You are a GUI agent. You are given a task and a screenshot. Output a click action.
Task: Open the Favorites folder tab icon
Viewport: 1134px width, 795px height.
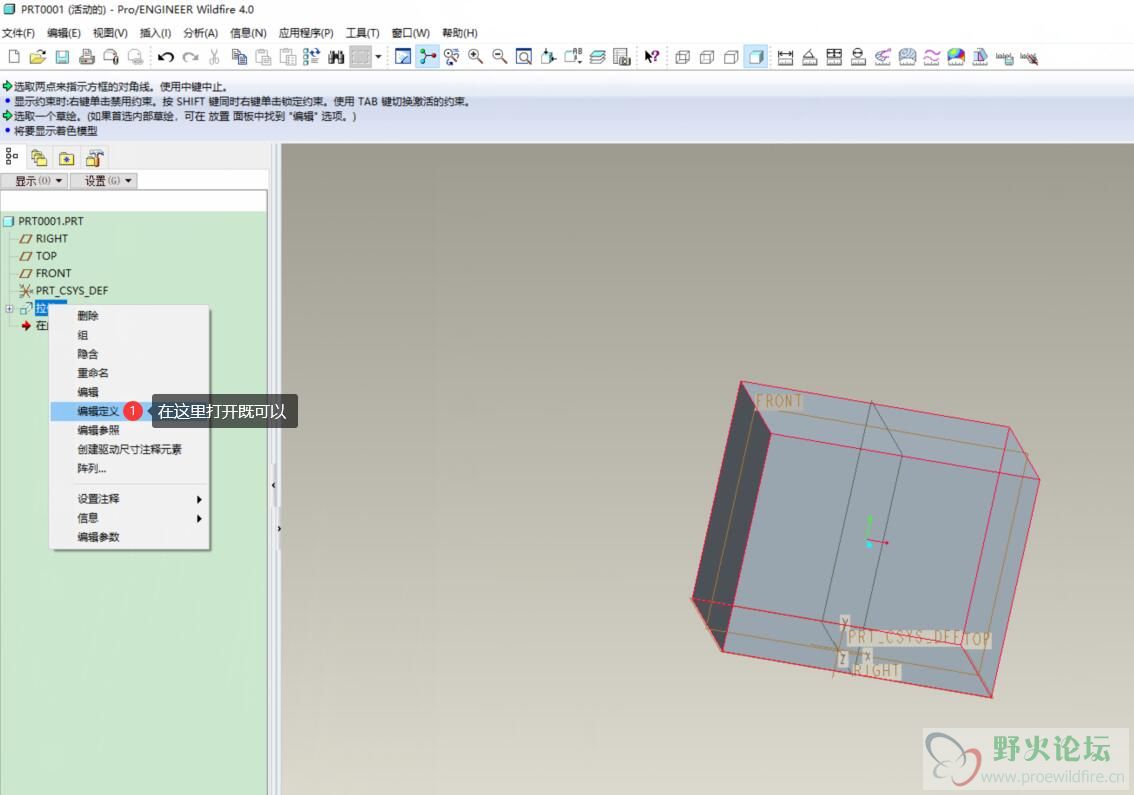tap(67, 158)
